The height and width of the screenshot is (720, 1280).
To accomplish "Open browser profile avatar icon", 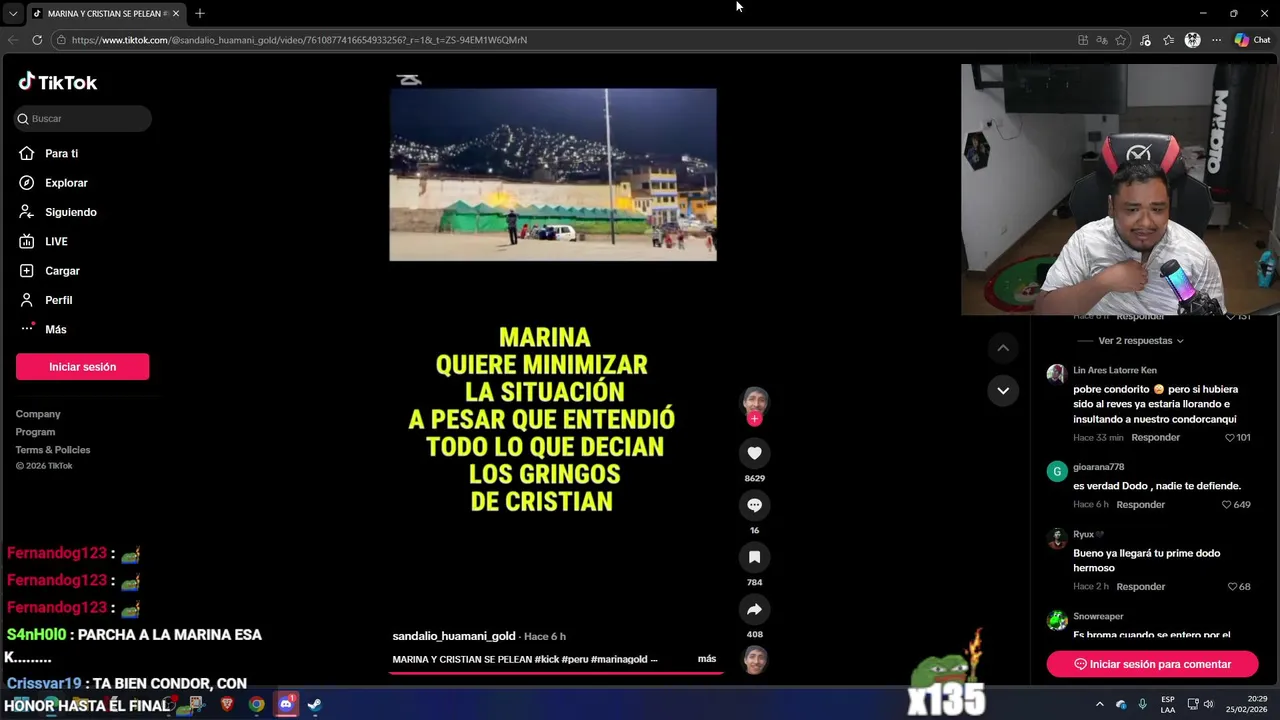I will tap(1192, 40).
